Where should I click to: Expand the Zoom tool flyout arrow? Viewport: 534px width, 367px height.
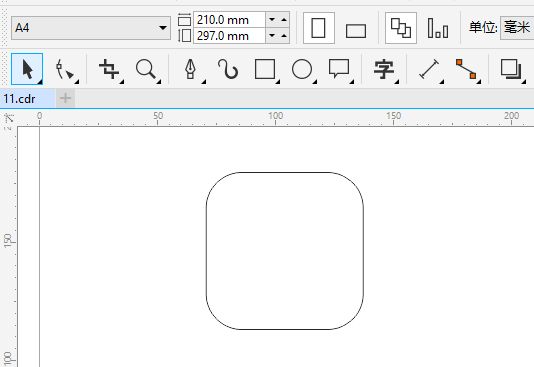click(x=159, y=82)
